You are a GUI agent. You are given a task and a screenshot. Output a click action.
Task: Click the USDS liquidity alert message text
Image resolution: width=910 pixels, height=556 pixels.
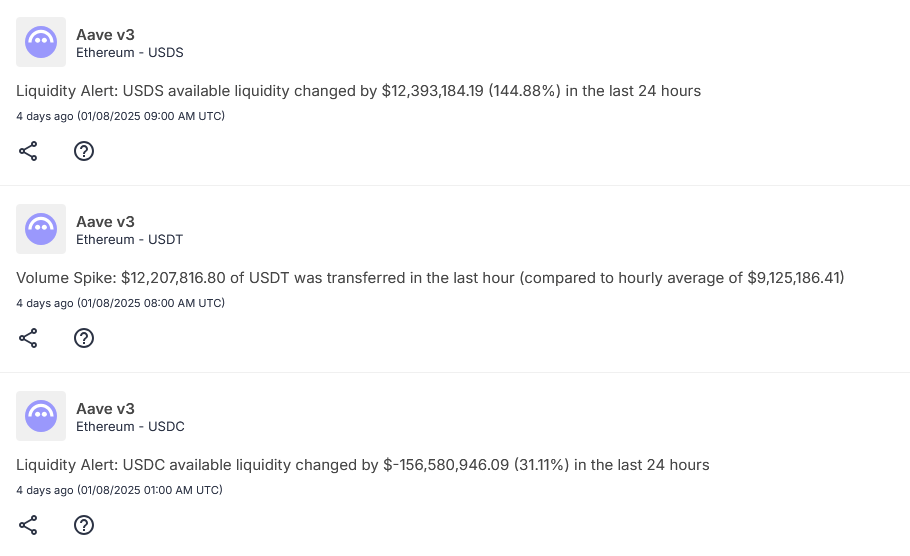click(358, 91)
